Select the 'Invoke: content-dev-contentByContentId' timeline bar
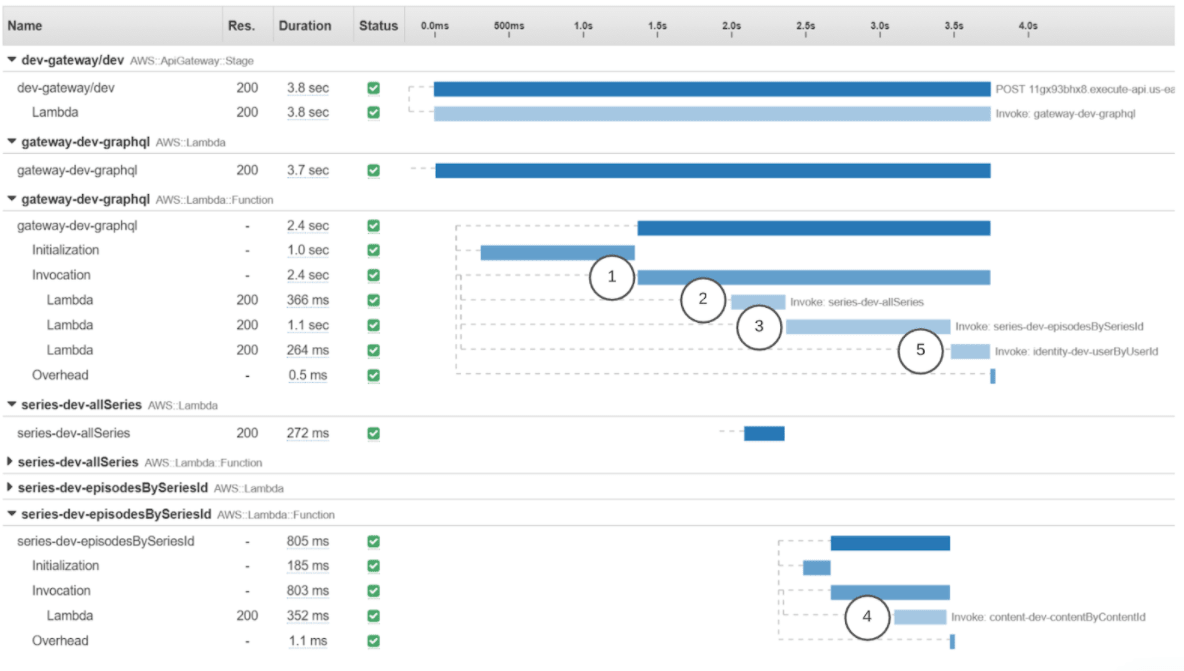 click(920, 617)
